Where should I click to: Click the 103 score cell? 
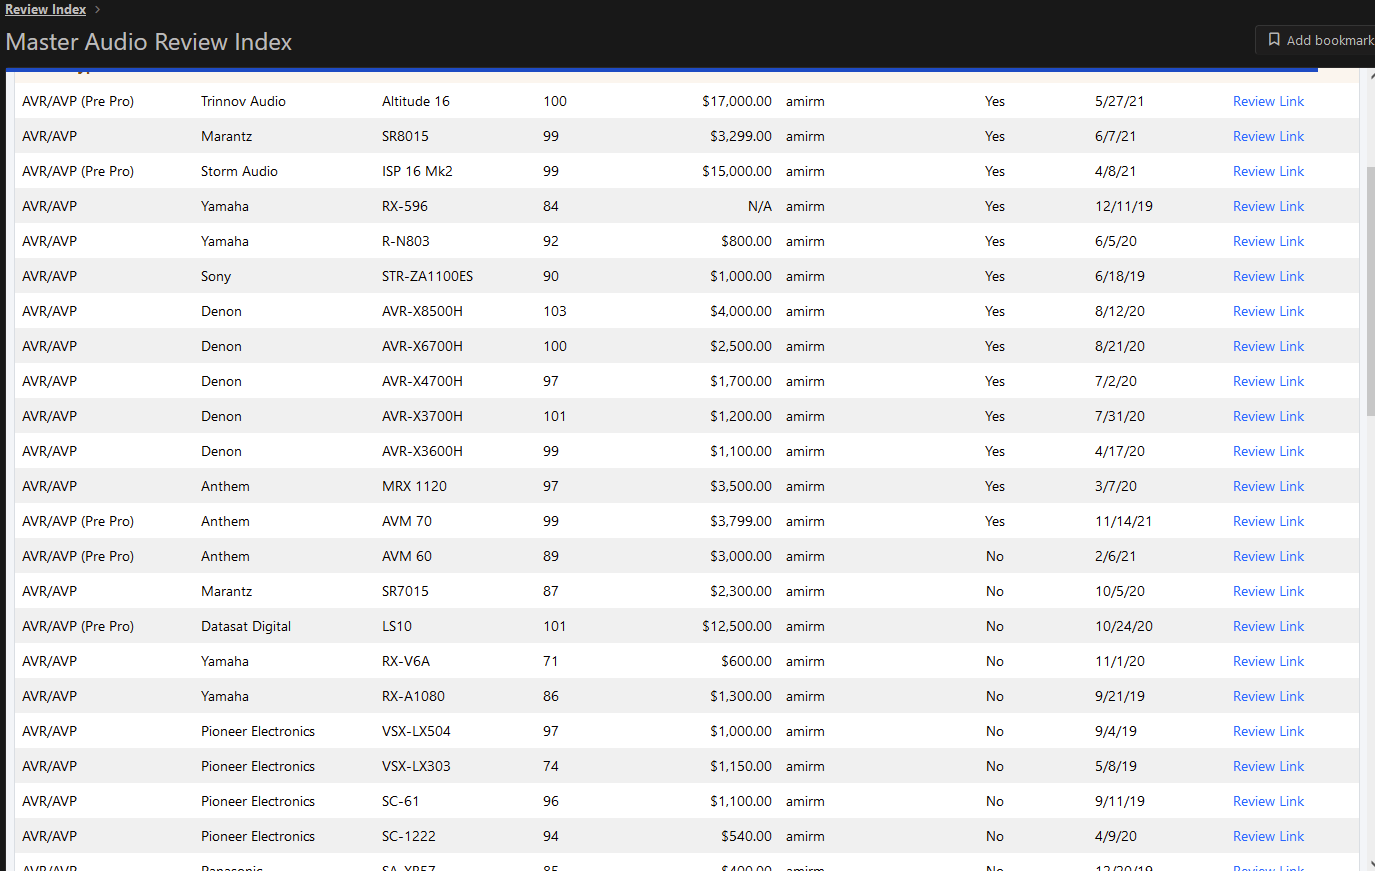(555, 311)
